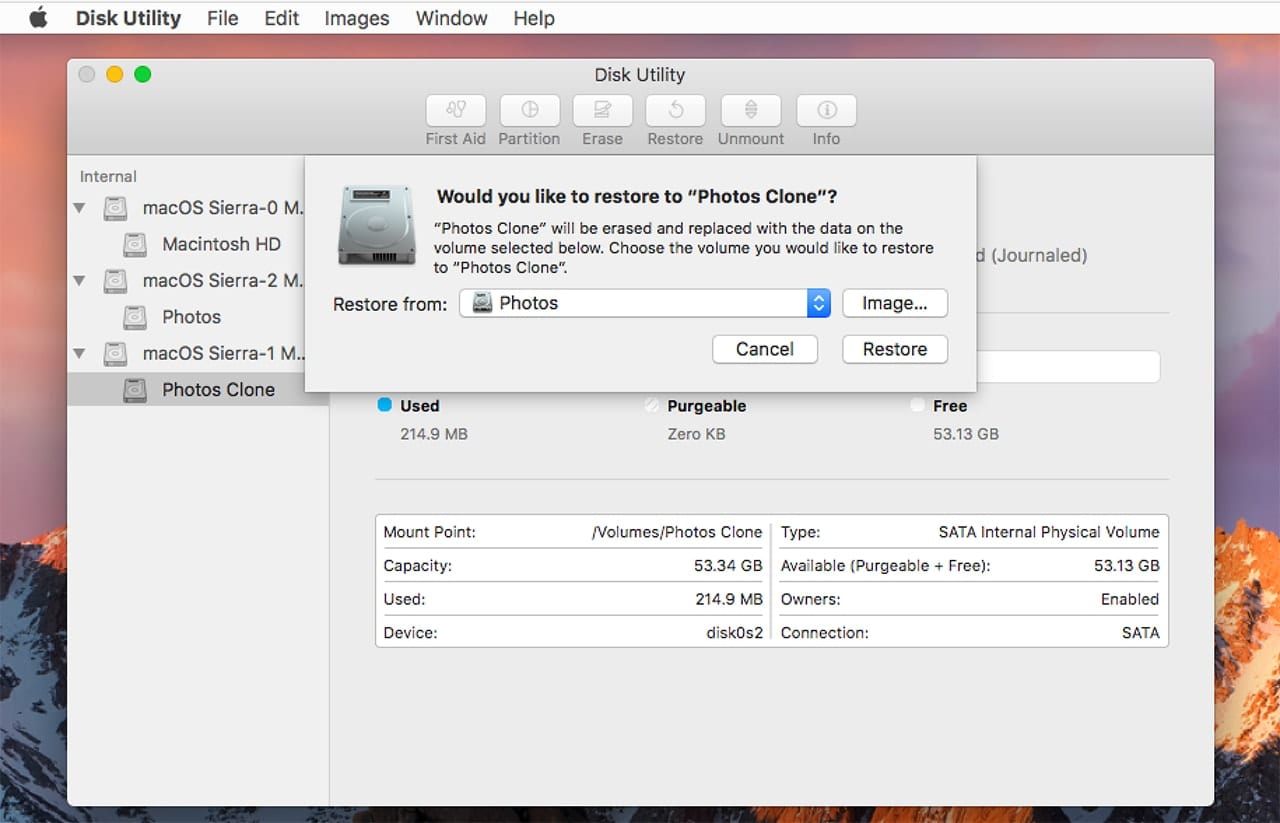Open the File menu
The height and width of the screenshot is (823, 1280).
(223, 18)
